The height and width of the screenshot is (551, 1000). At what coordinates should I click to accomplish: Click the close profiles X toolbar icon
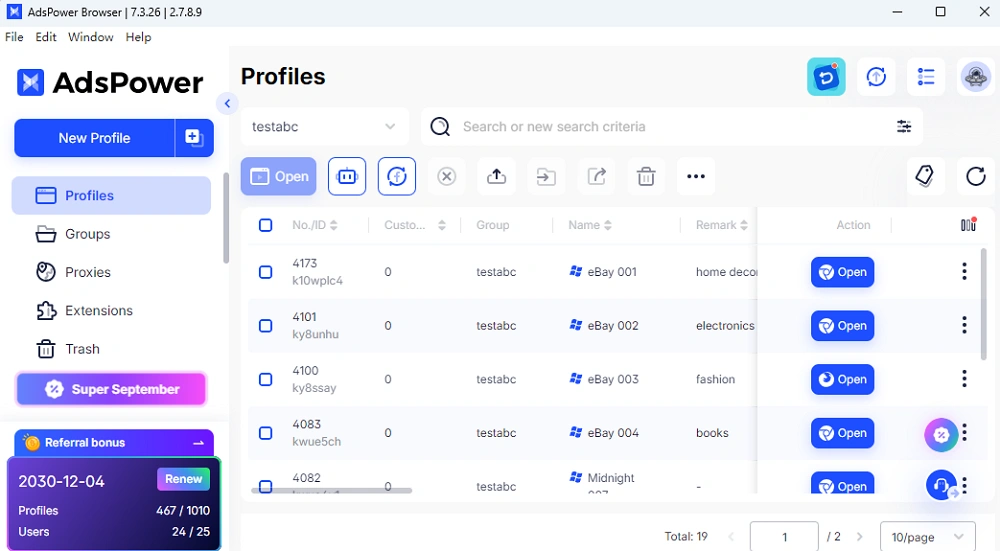click(x=446, y=176)
